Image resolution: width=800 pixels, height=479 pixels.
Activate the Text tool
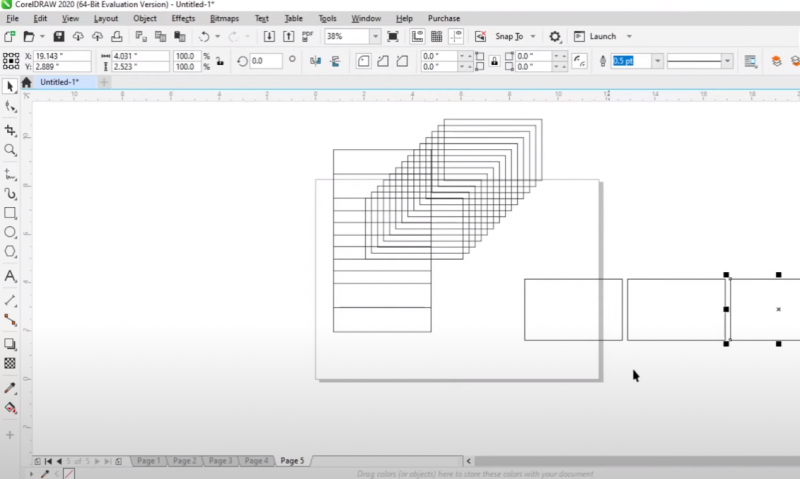10,275
